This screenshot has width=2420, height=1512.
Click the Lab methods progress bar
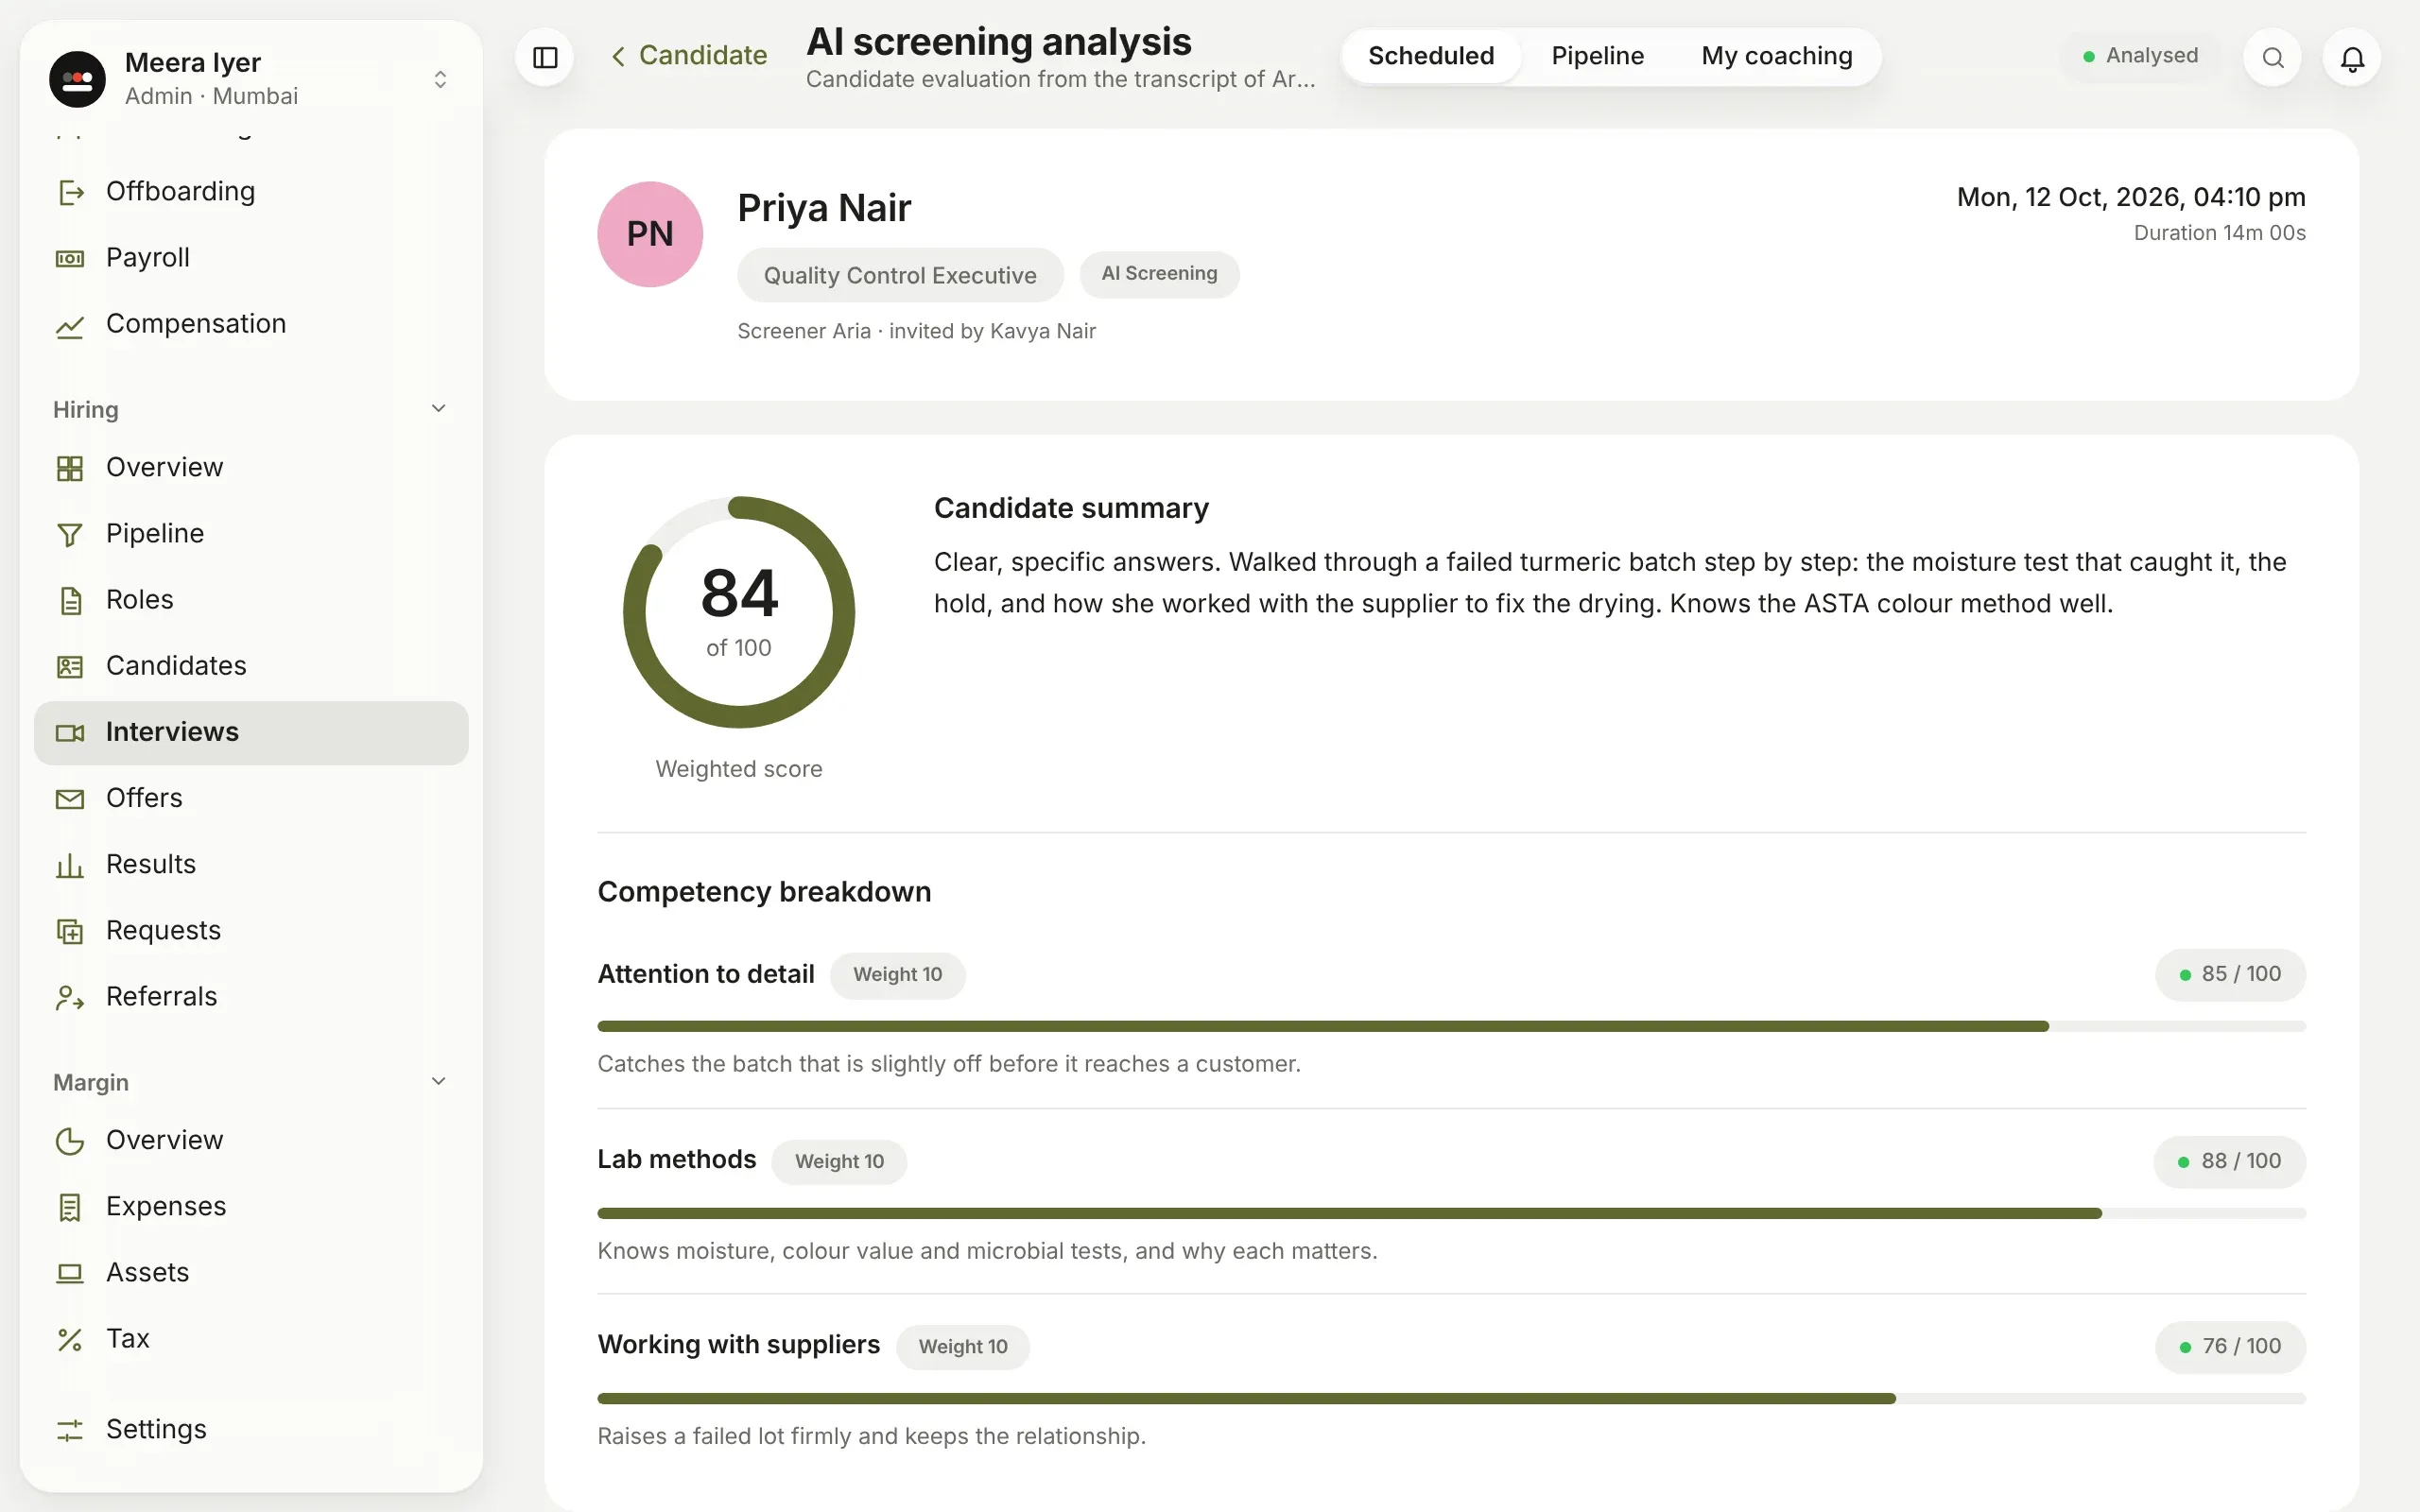[1451, 1213]
